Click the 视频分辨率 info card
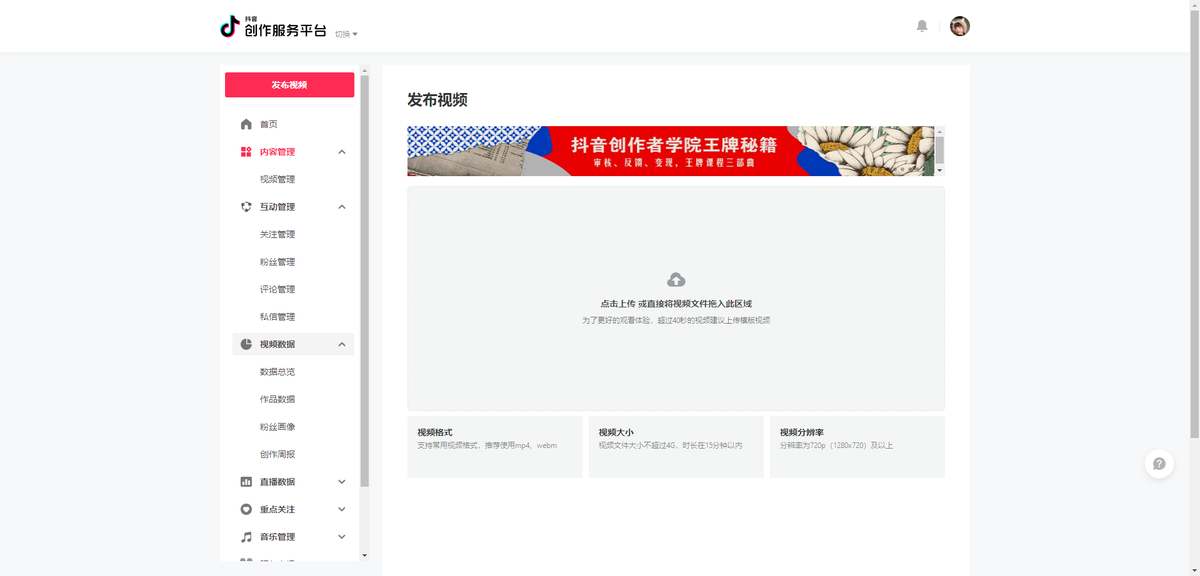This screenshot has height=576, width=1200. [x=857, y=447]
